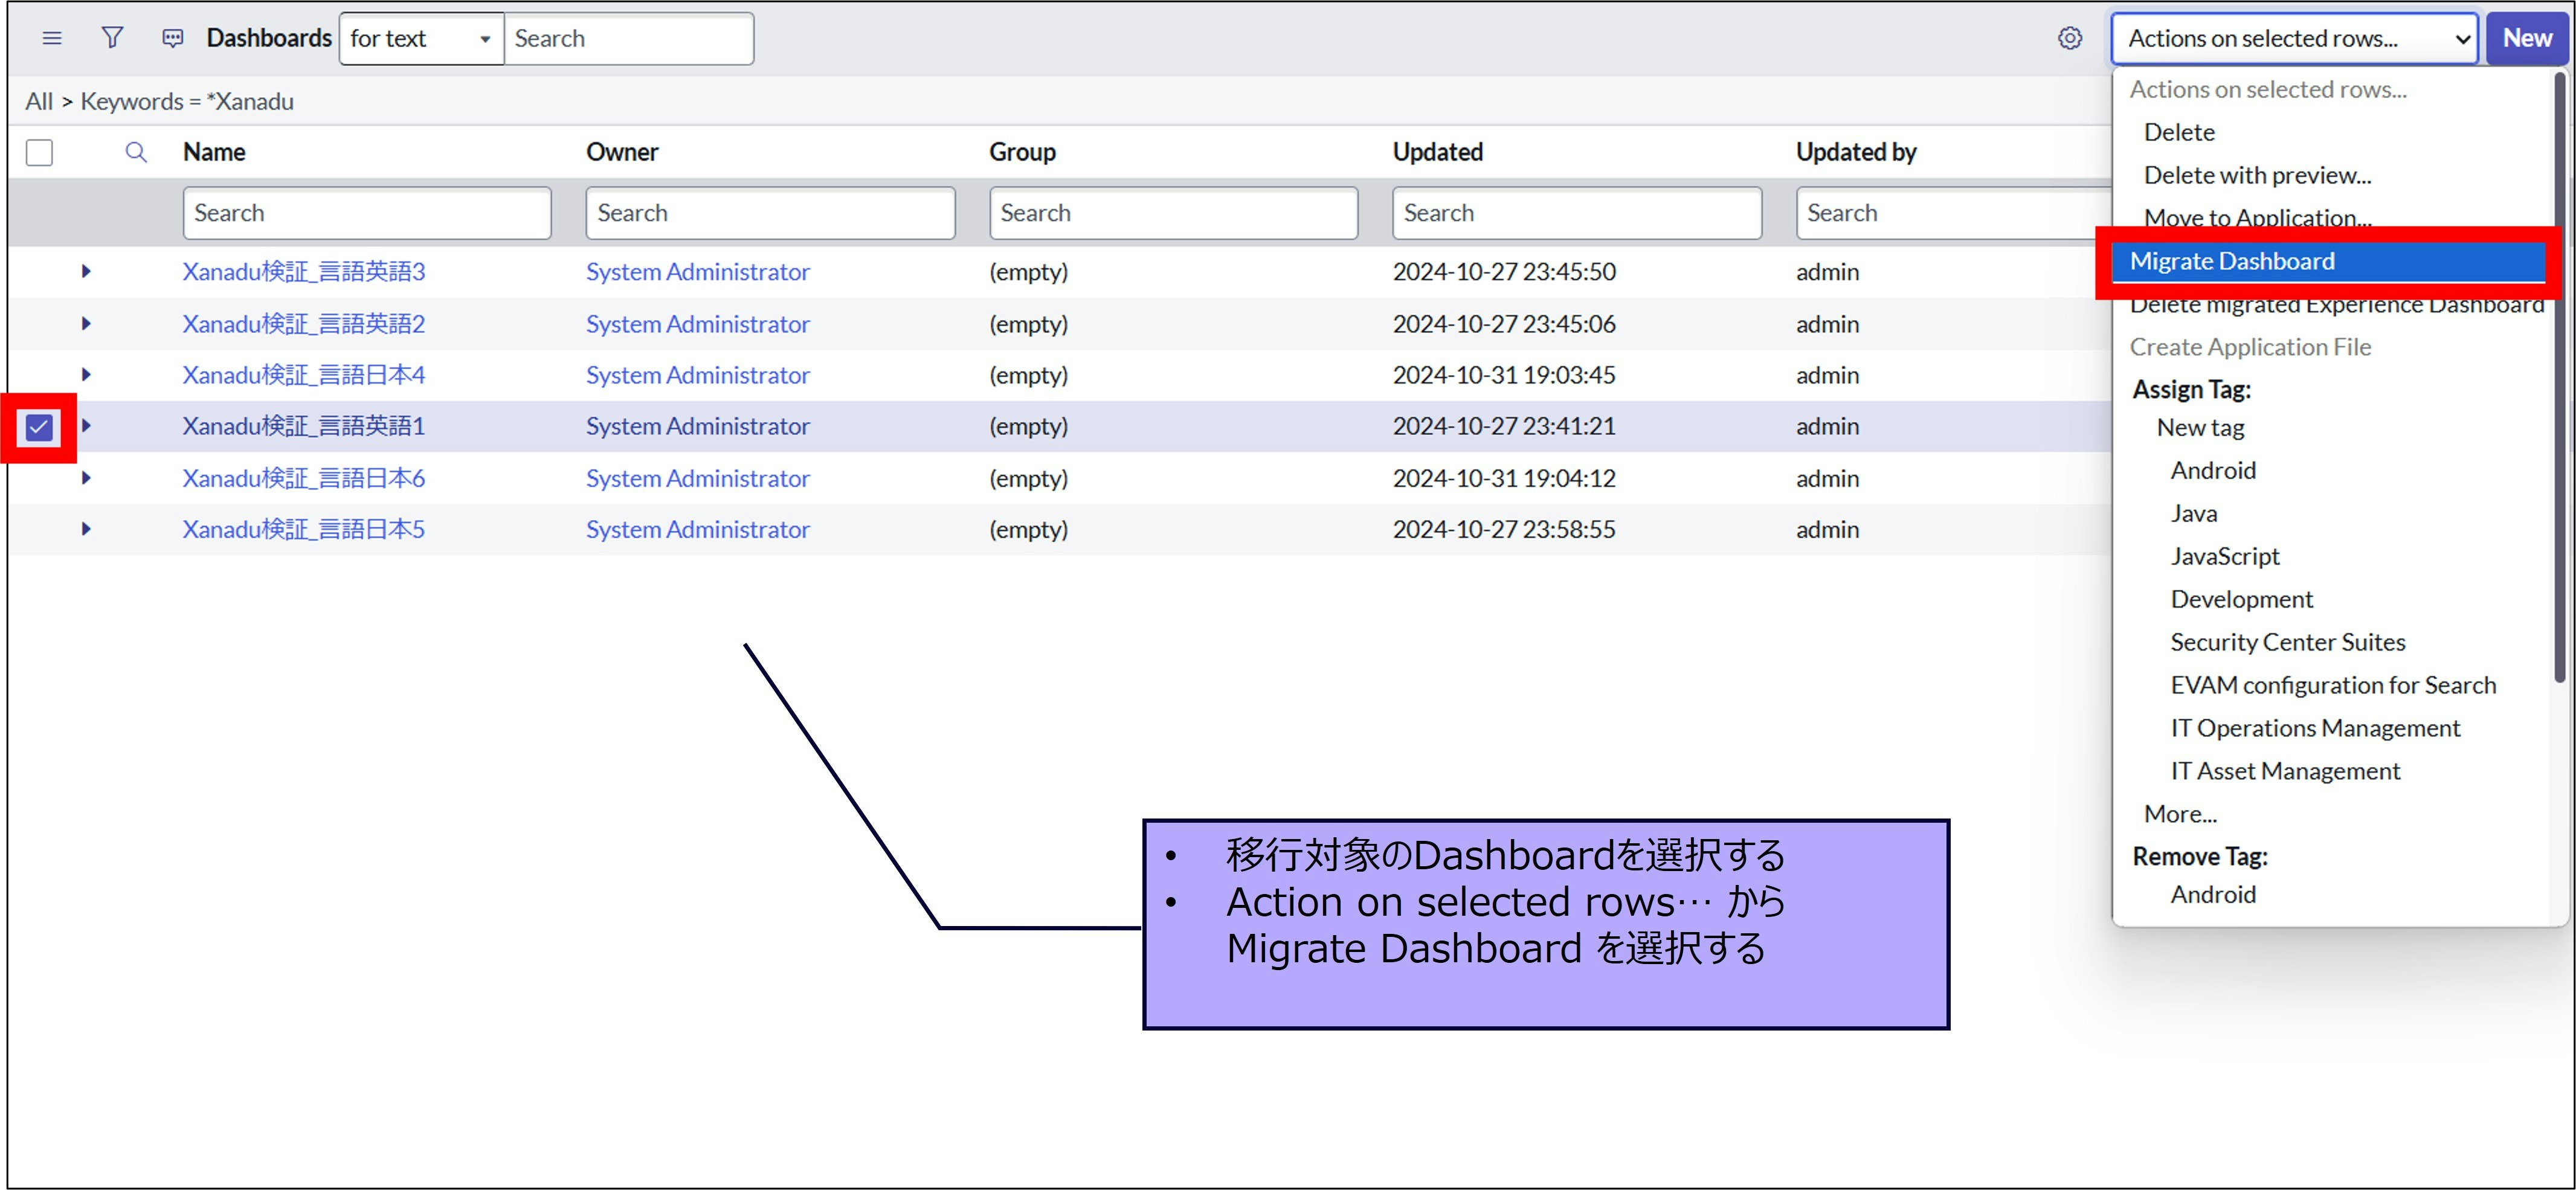Click More... under Assign Tag
This screenshot has width=2576, height=1190.
(2180, 813)
